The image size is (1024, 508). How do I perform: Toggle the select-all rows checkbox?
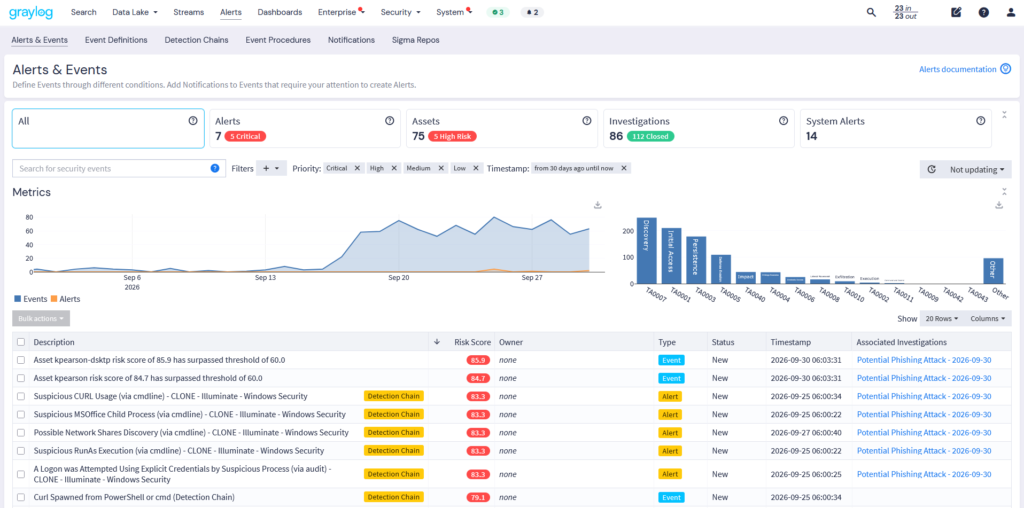coord(22,342)
